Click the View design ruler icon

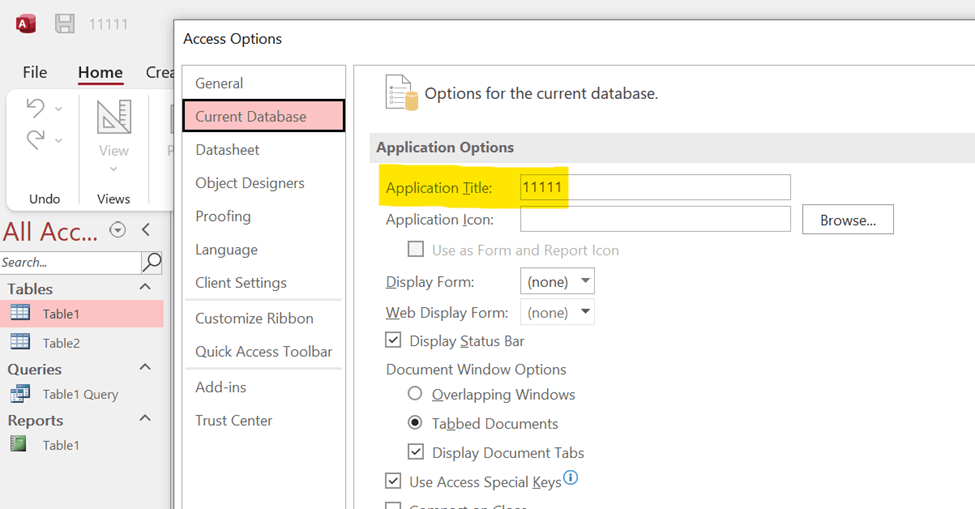click(x=114, y=117)
